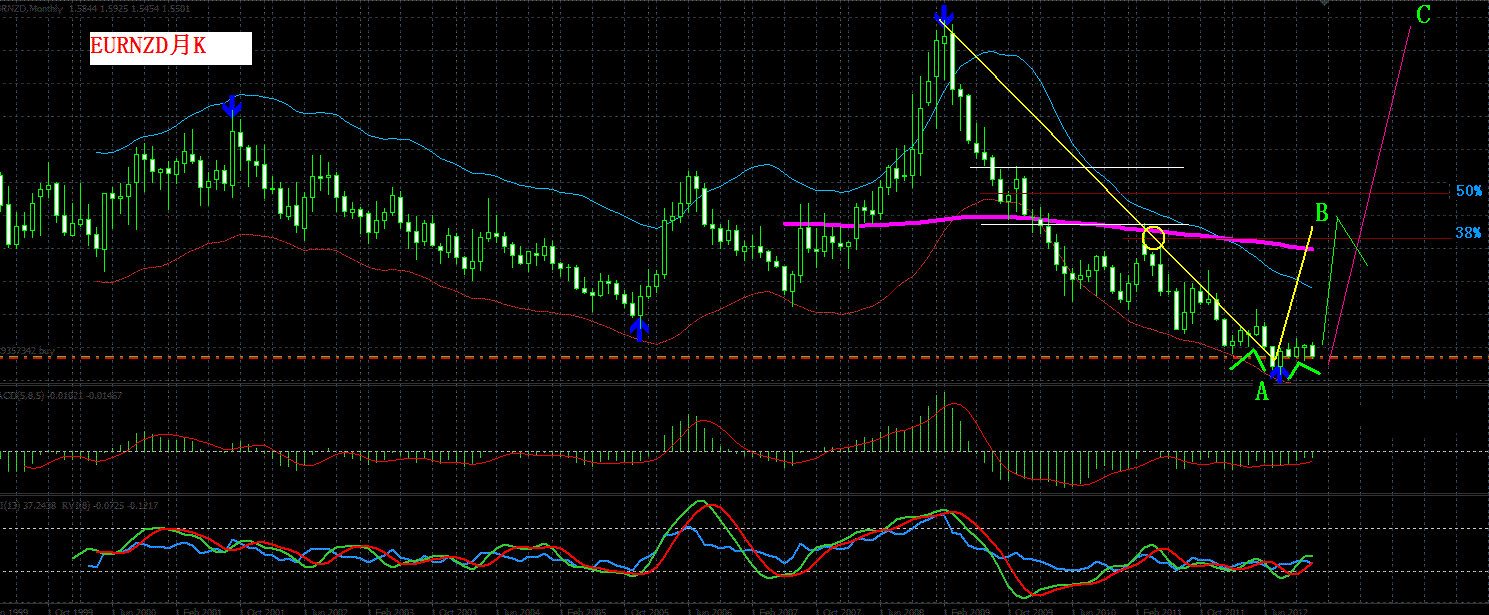Select the 50% Fibonacci level label
The height and width of the screenshot is (615, 1489).
coord(1469,191)
